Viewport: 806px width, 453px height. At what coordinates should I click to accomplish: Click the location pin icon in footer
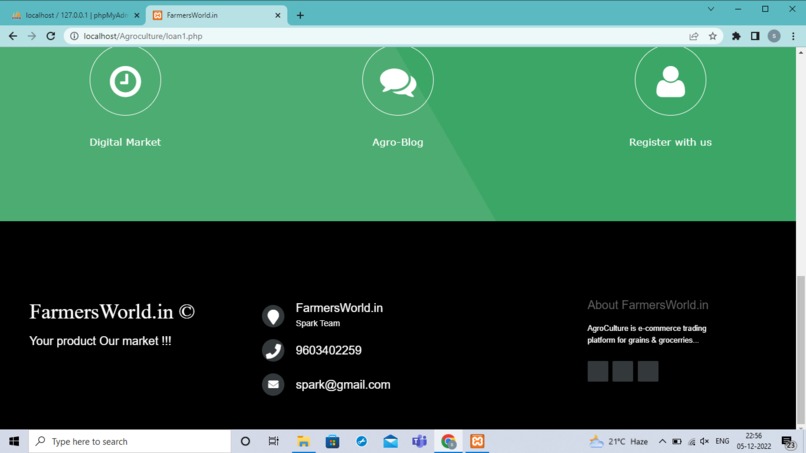(x=273, y=316)
